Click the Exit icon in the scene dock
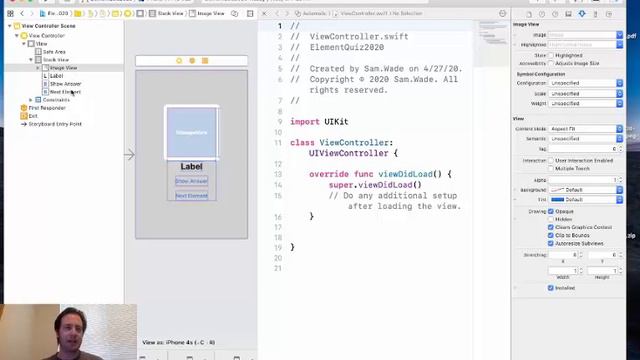640x360 pixels. coord(205,61)
